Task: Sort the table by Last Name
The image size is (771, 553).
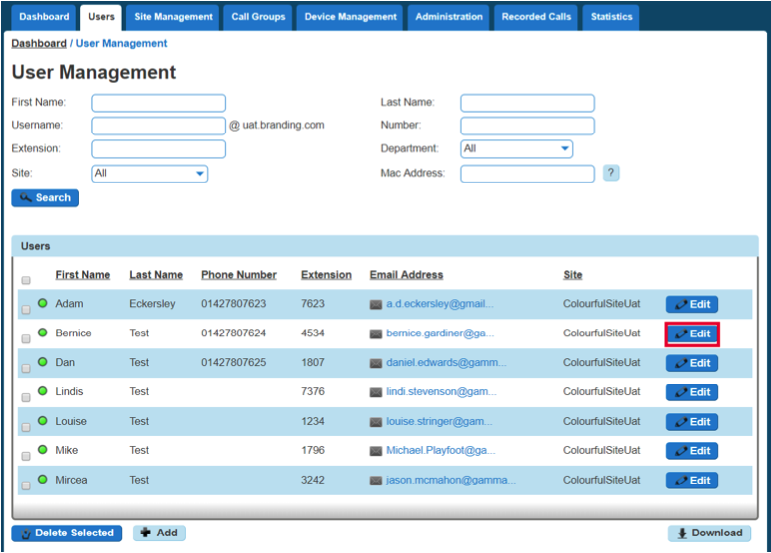Action: [156, 275]
